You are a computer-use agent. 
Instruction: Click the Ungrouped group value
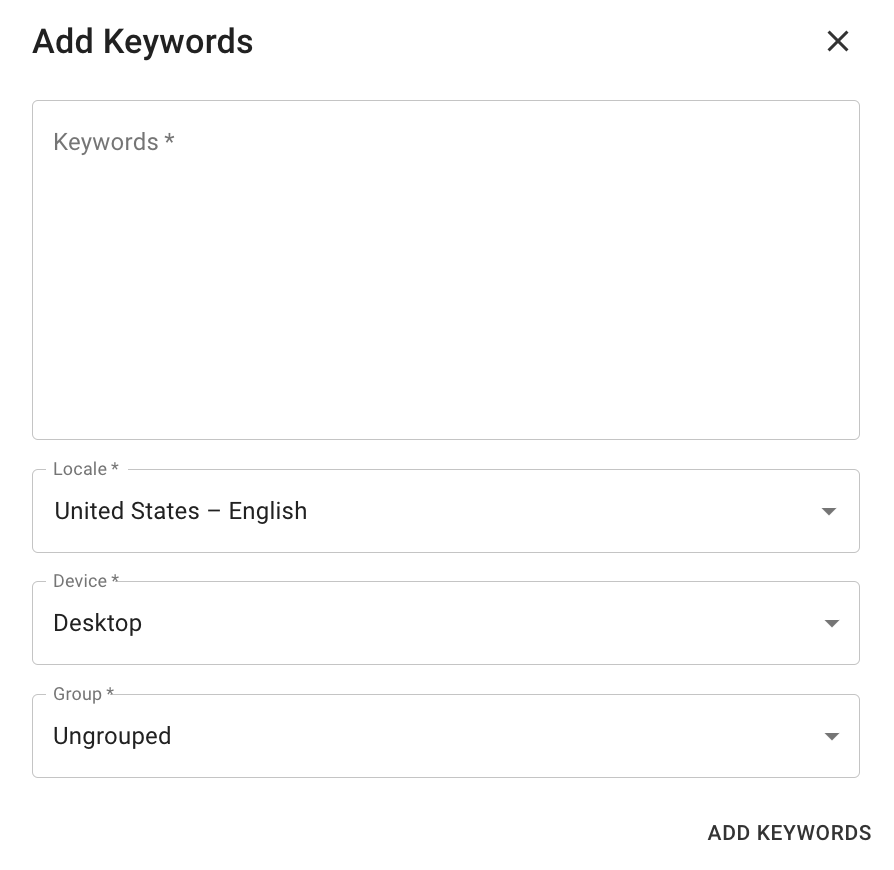(x=112, y=736)
